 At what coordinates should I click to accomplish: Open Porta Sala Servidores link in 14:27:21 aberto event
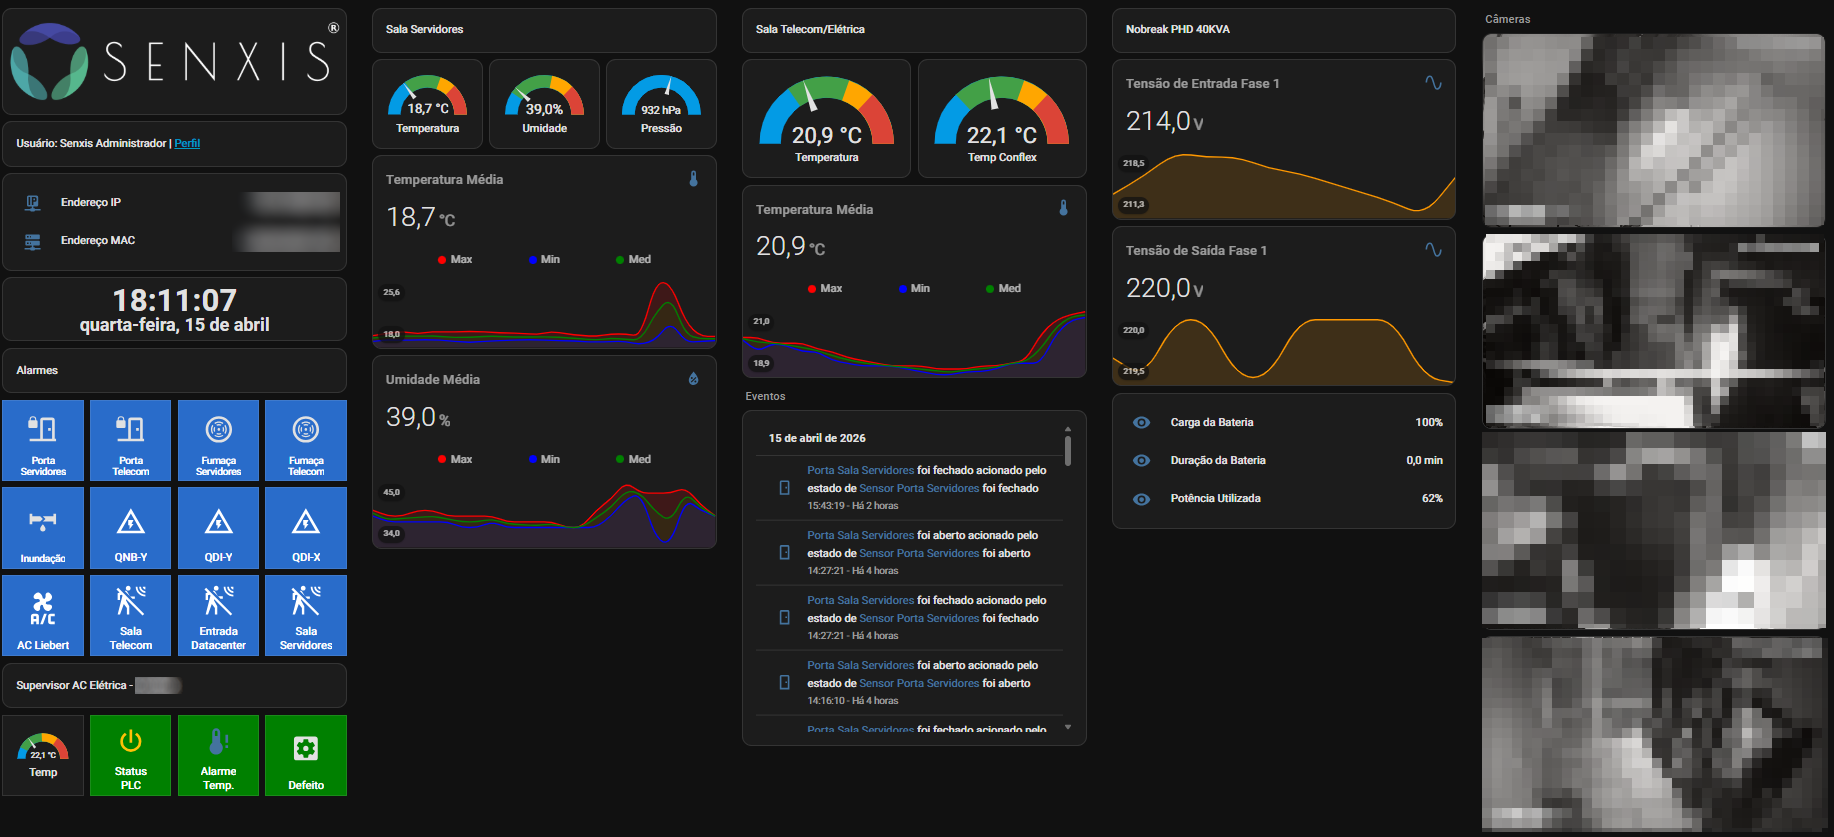860,535
